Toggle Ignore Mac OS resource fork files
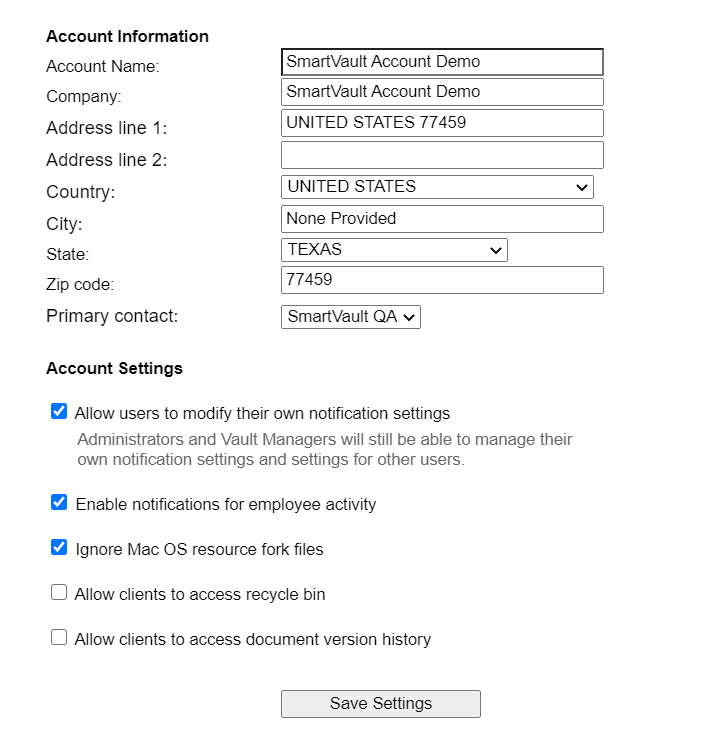 [59, 548]
